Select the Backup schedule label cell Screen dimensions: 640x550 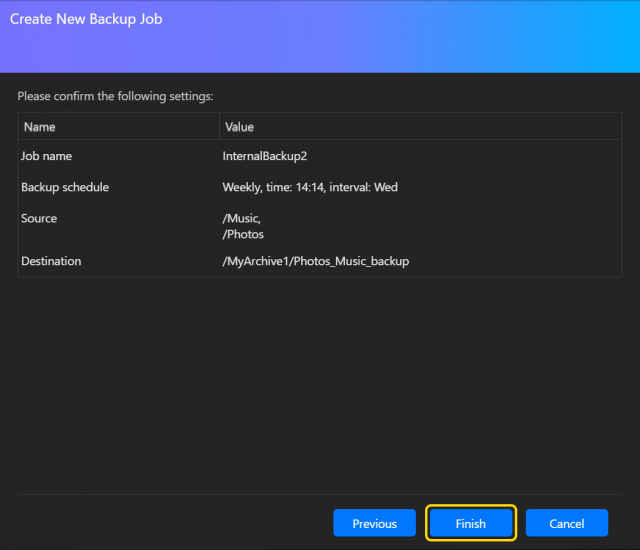coord(65,187)
